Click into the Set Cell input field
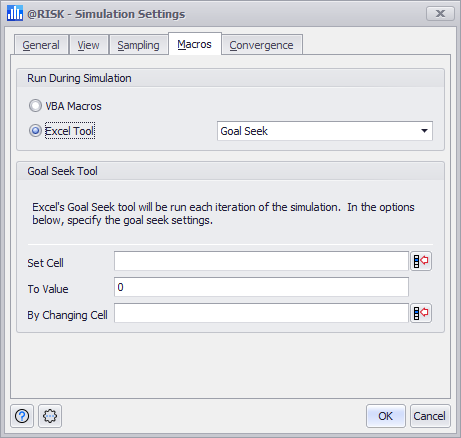 click(261, 261)
